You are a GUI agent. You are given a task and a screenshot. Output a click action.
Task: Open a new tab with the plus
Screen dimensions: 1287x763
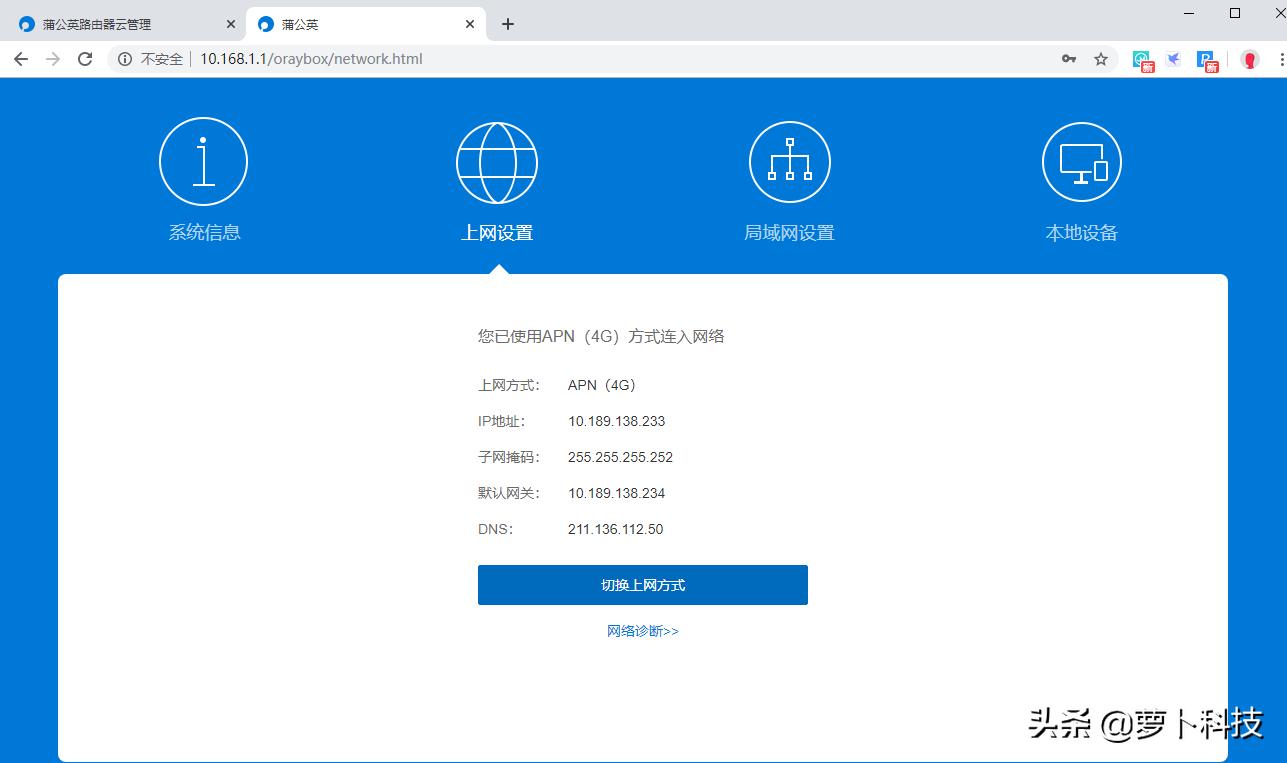(508, 23)
